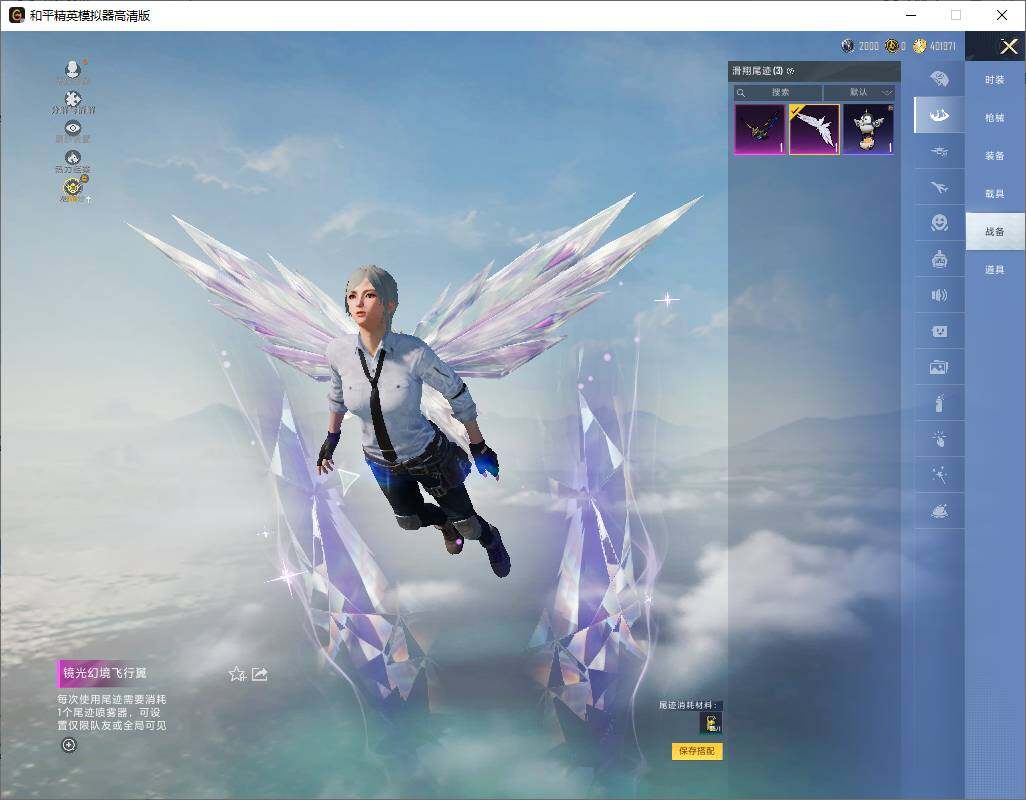This screenshot has width=1026, height=800.
Task: Select the dark mechanical wings trail thumbnail
Action: (760, 129)
